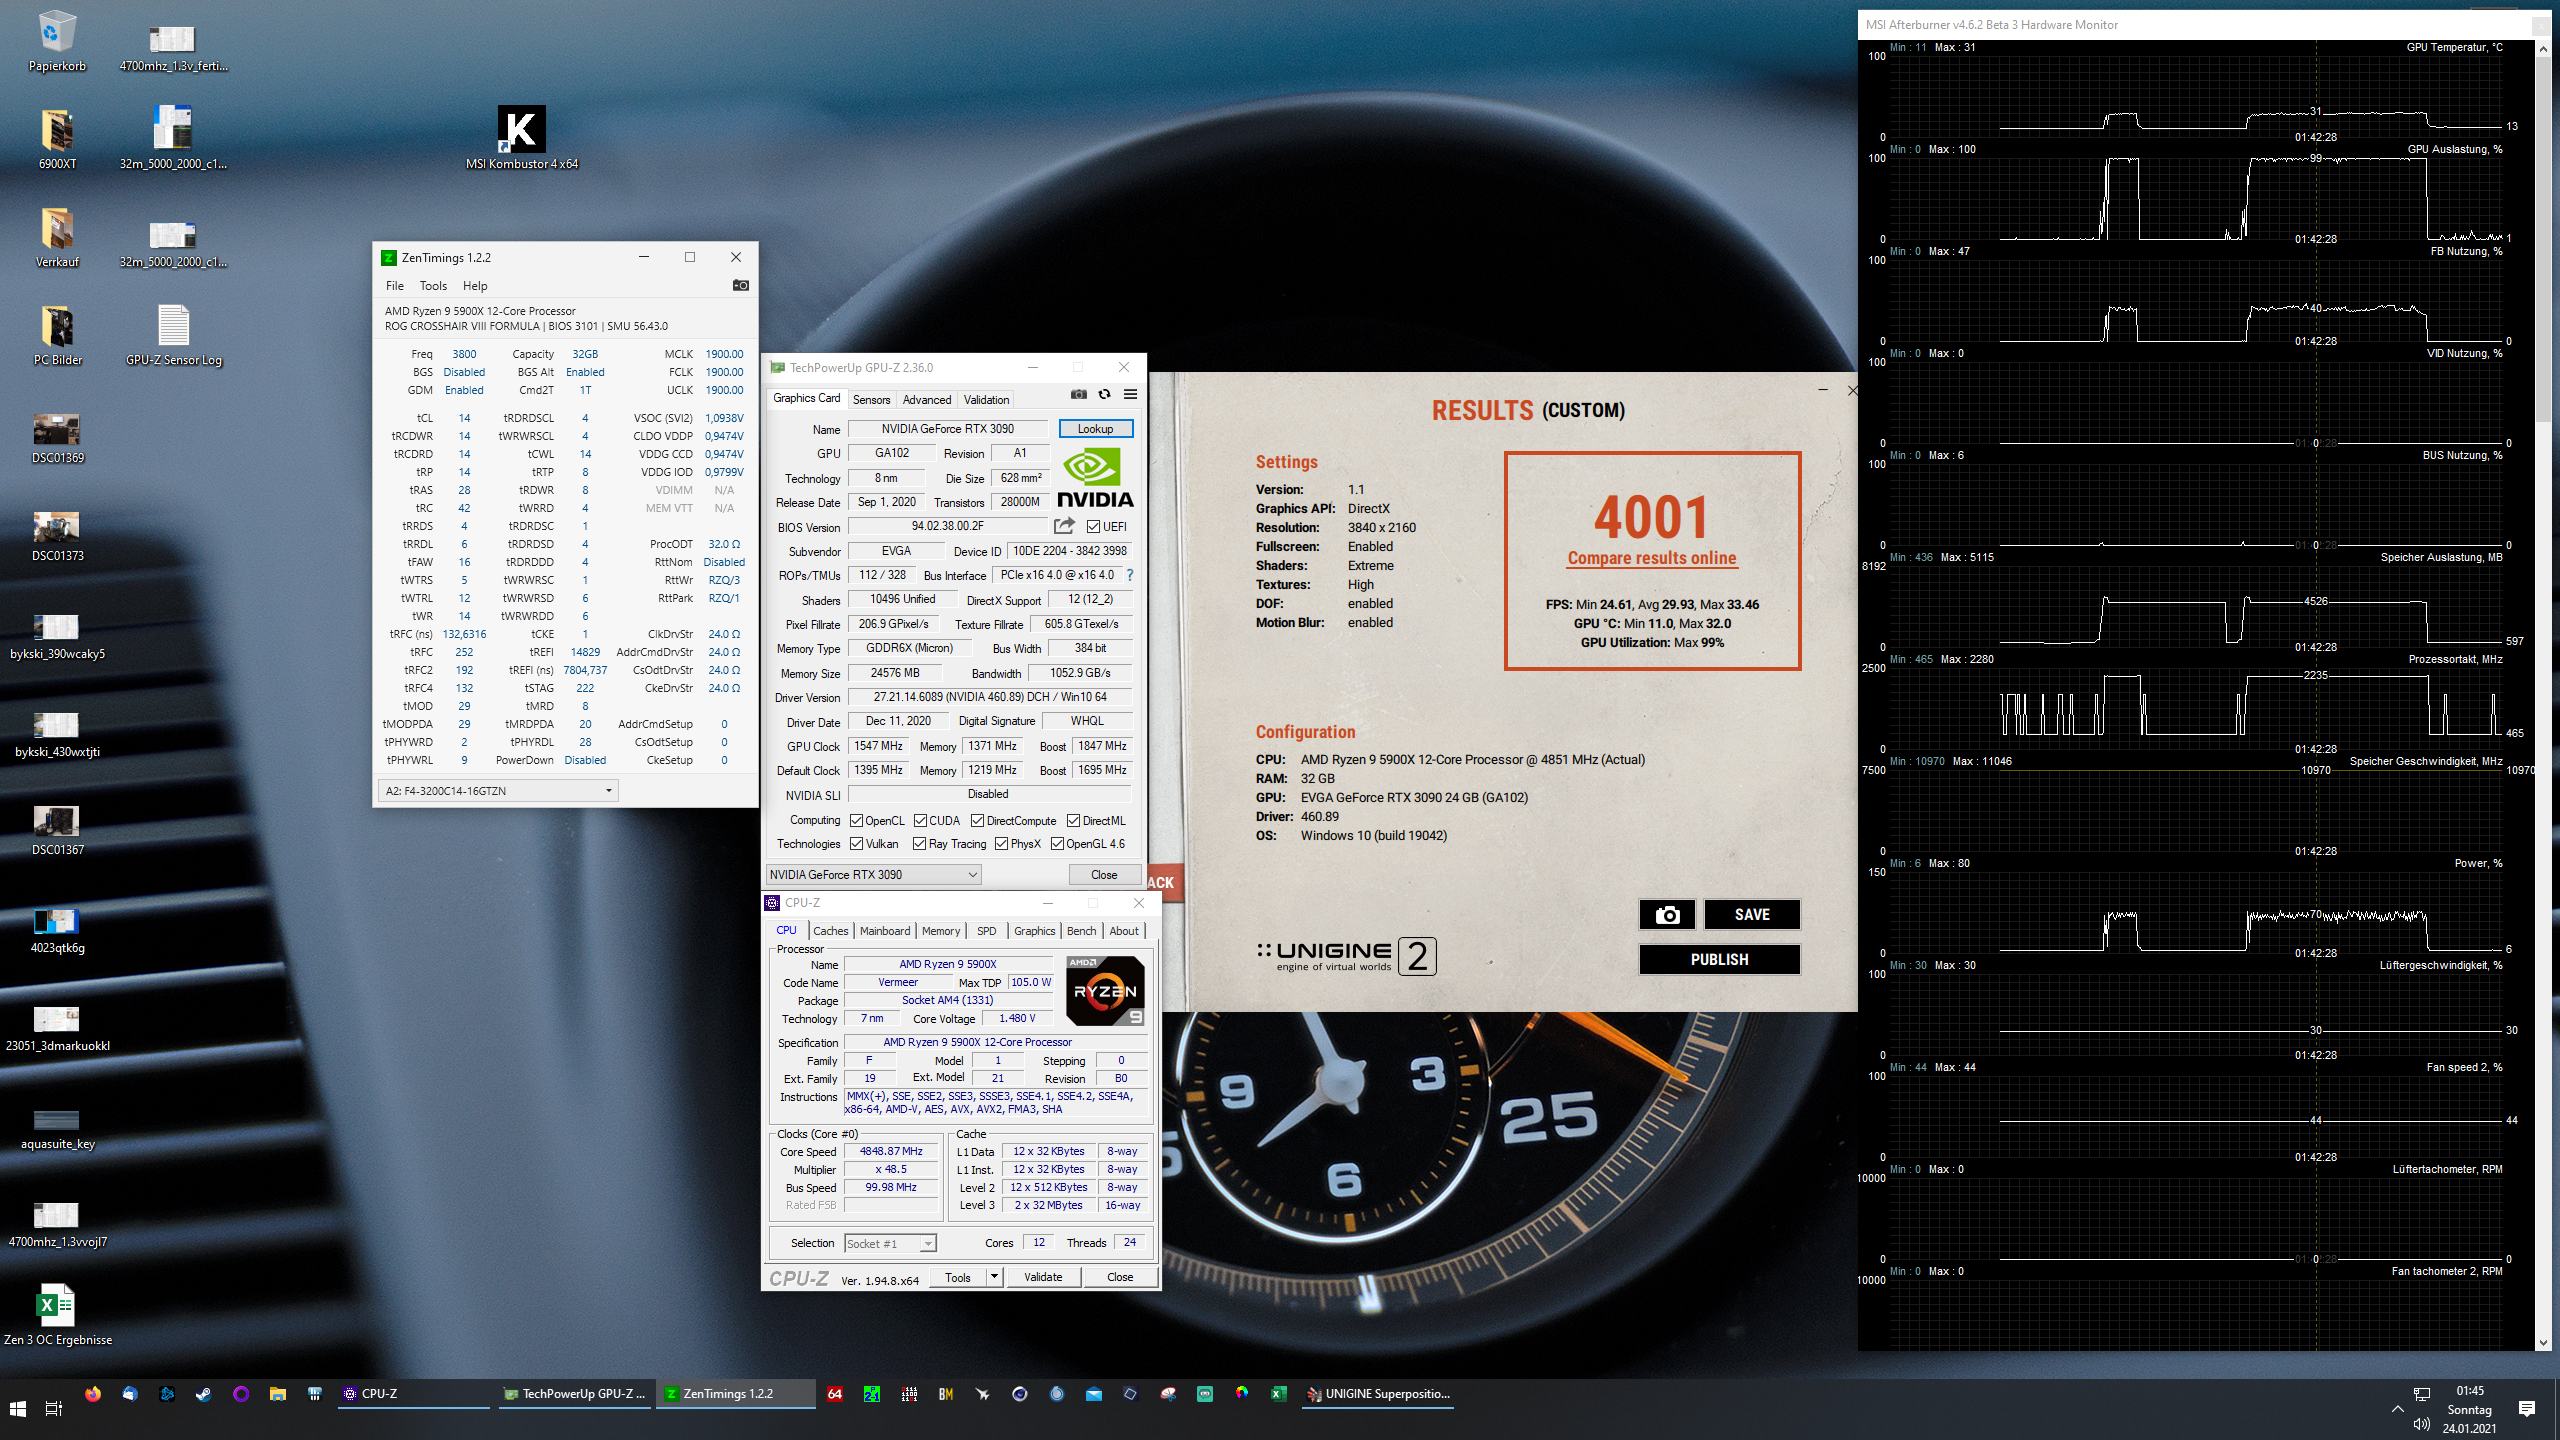Click the ZenTimings screenshot camera icon
The image size is (2560, 1440).
740,286
